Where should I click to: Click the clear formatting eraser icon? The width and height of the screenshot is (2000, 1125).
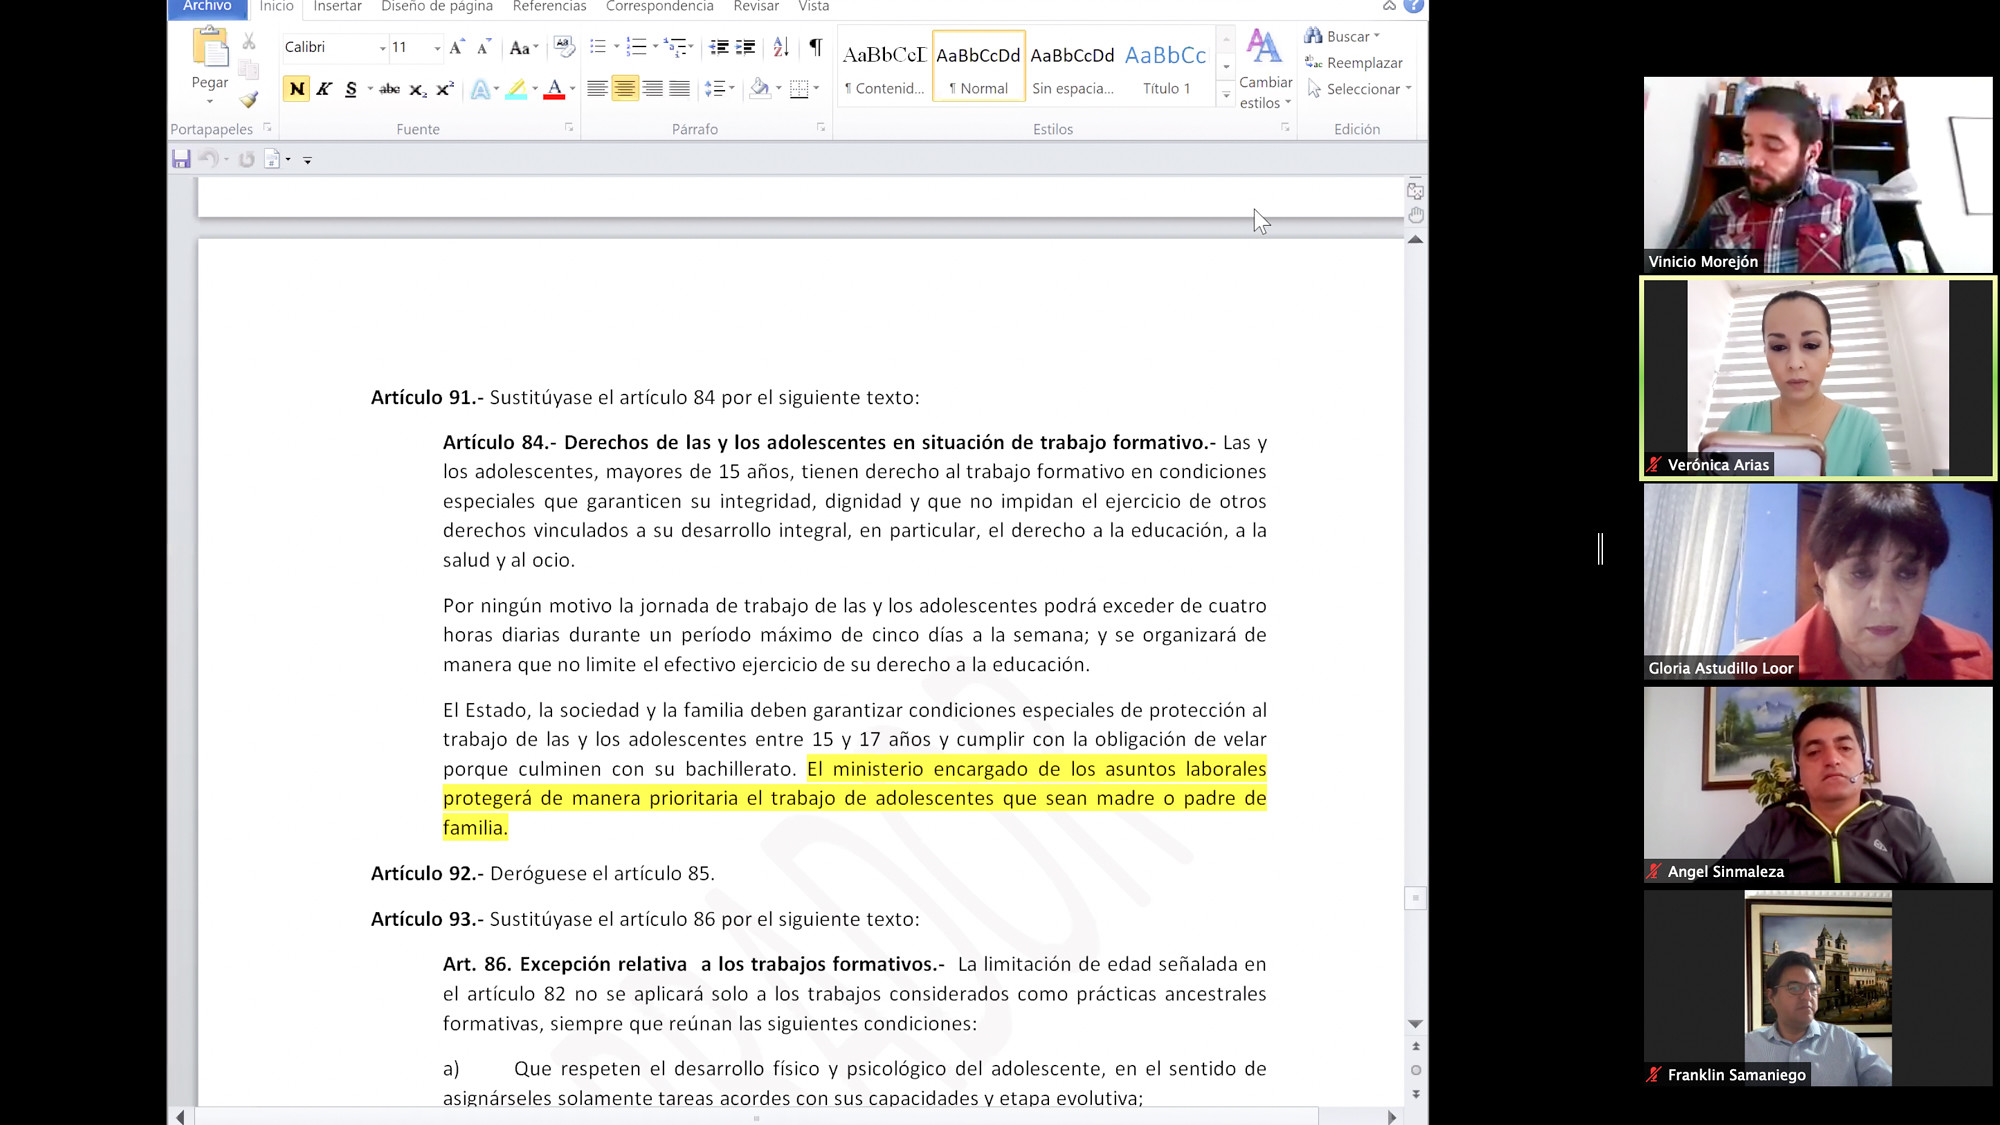coord(563,47)
